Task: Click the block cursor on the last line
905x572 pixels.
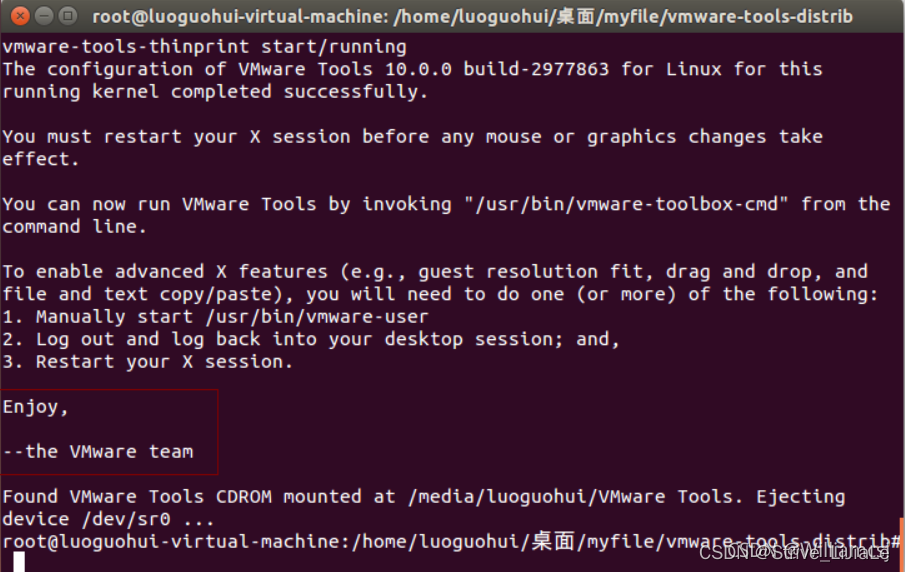Action: tap(19, 561)
